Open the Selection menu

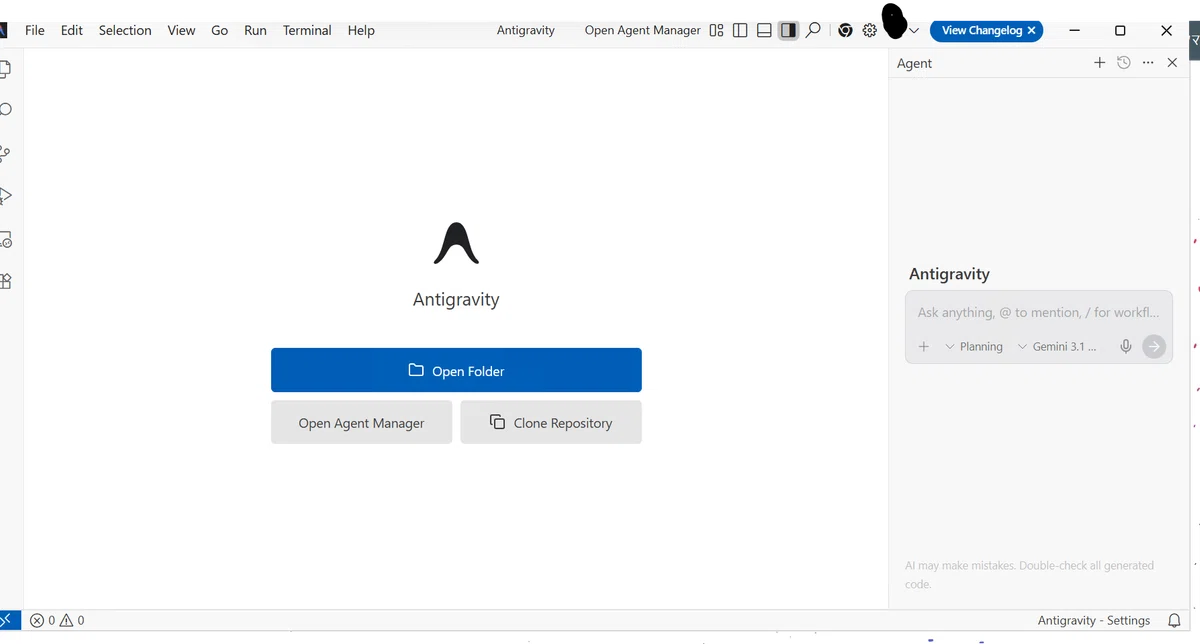[x=125, y=30]
